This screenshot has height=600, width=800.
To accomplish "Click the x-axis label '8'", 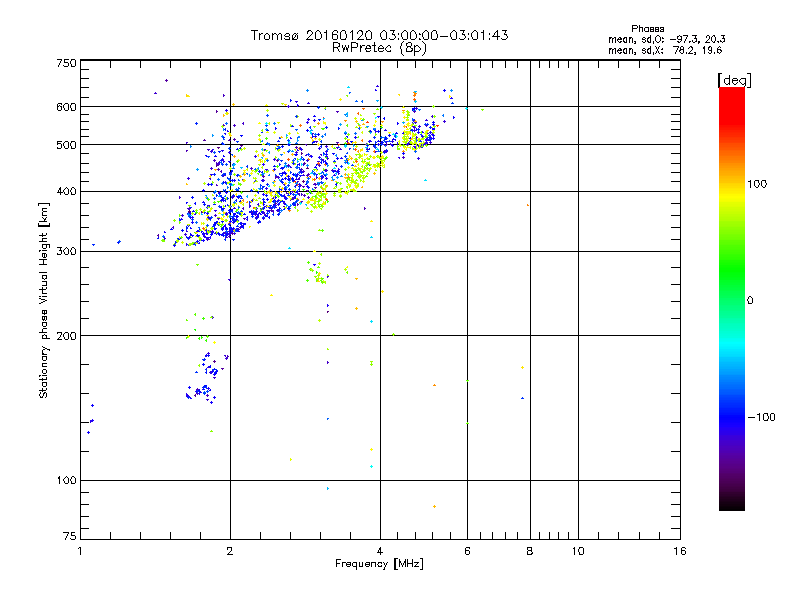I will 530,551.
